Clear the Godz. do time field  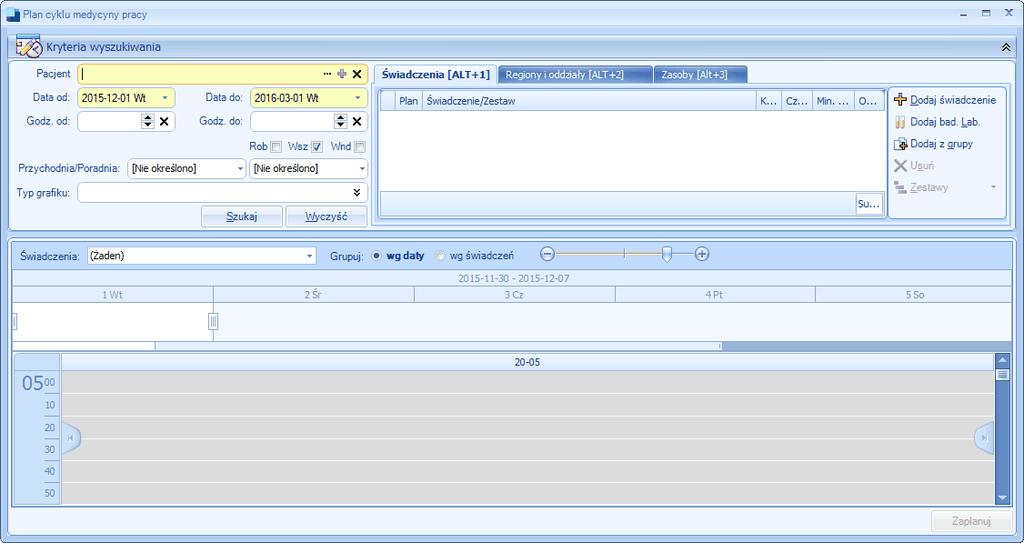357,122
